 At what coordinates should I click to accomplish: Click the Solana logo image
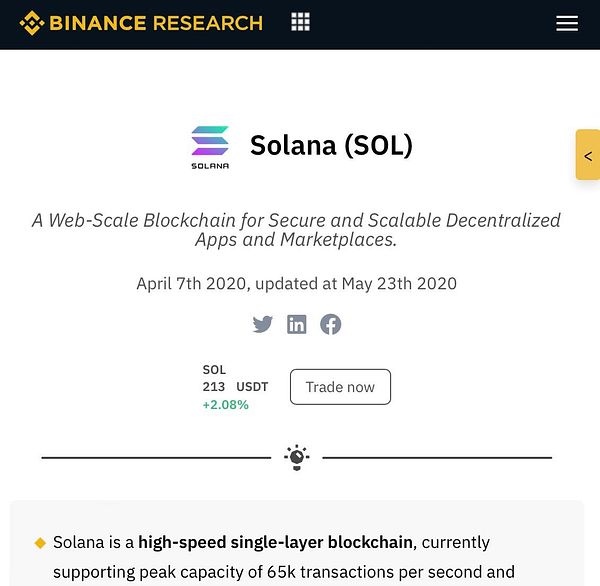point(210,147)
